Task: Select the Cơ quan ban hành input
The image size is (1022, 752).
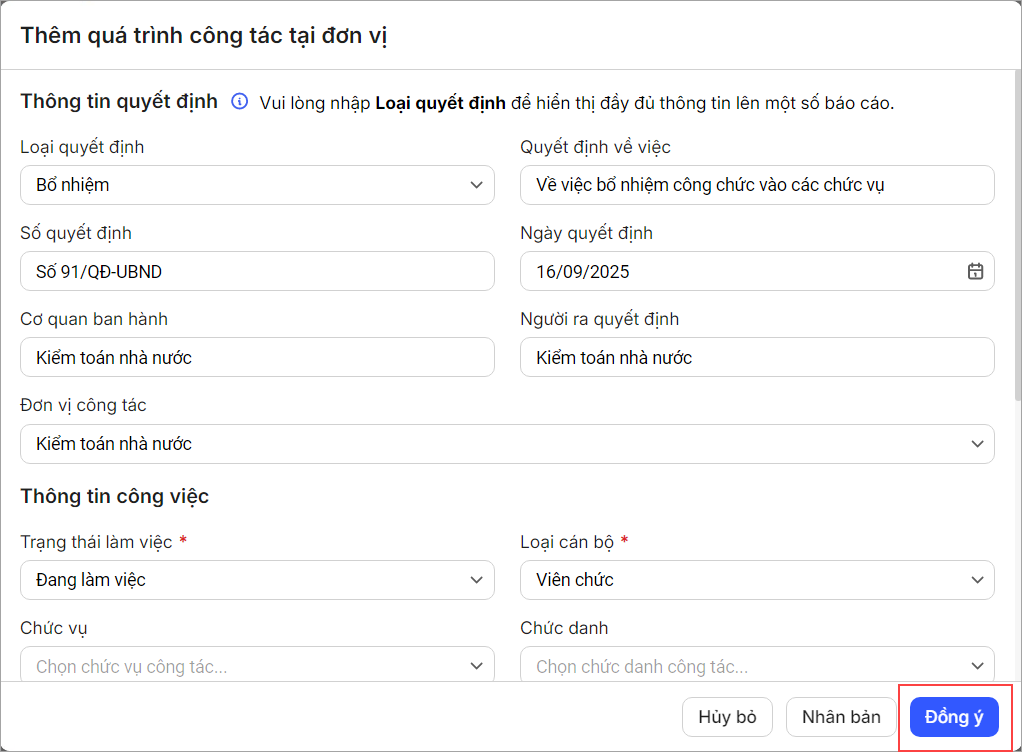Action: [257, 357]
